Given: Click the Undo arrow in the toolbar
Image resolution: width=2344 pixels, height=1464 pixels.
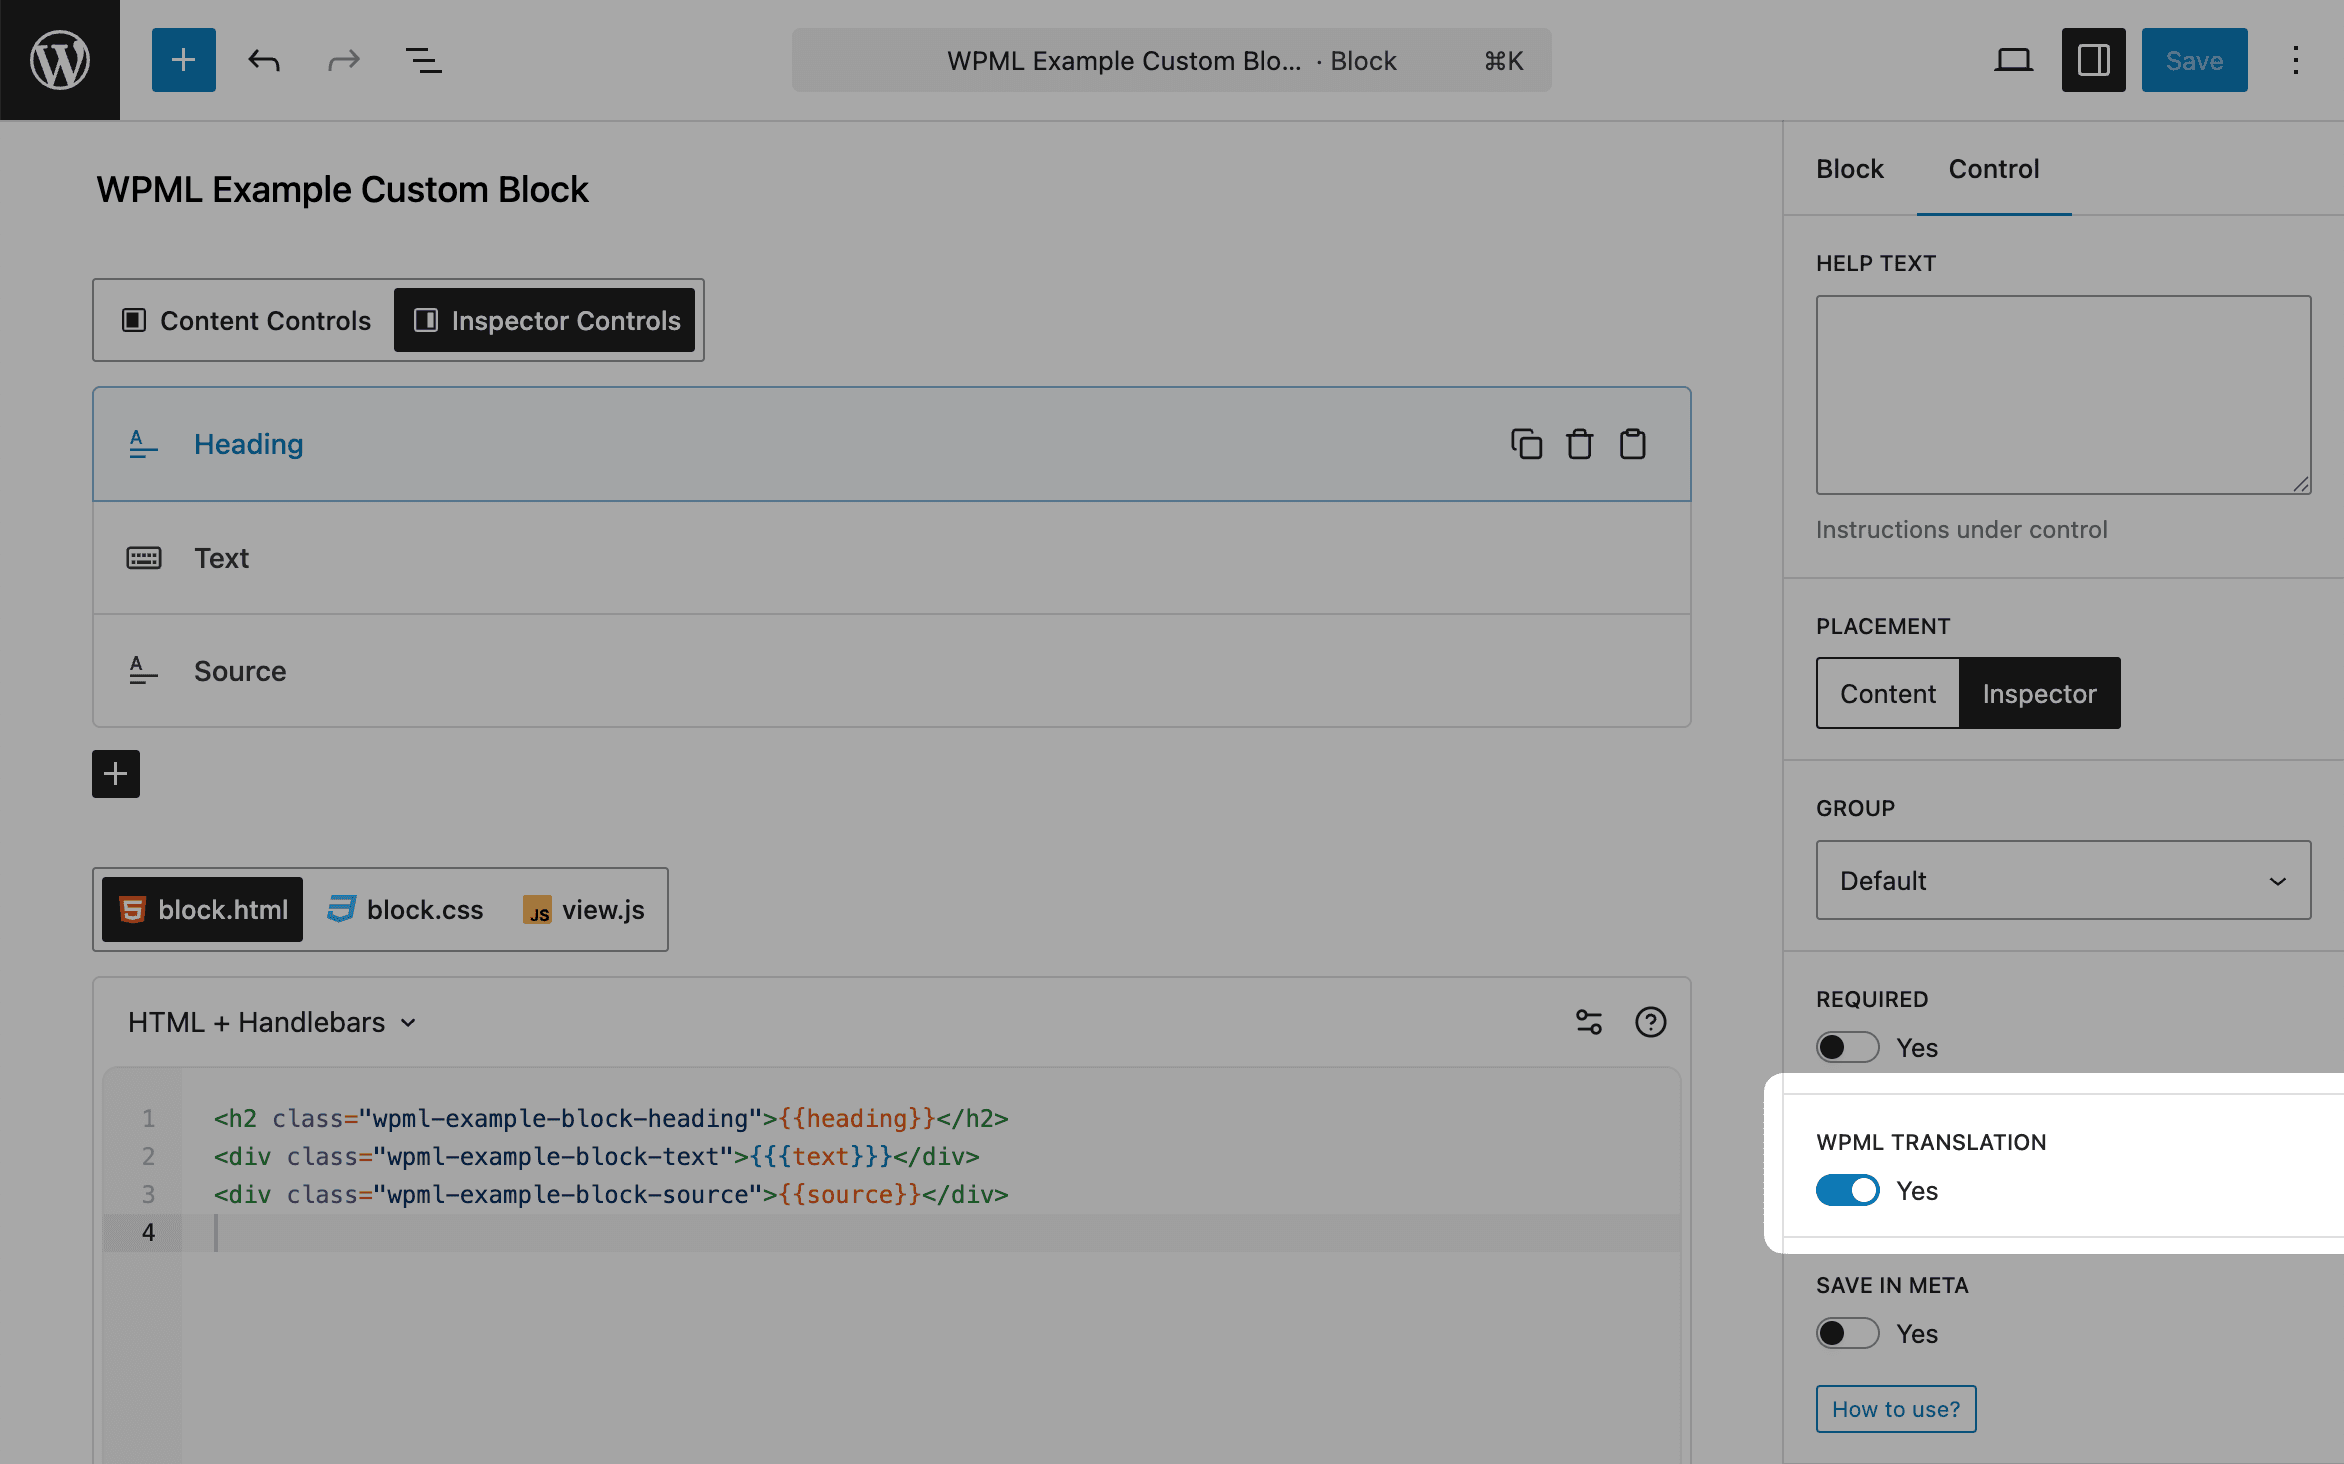Looking at the screenshot, I should coord(263,59).
